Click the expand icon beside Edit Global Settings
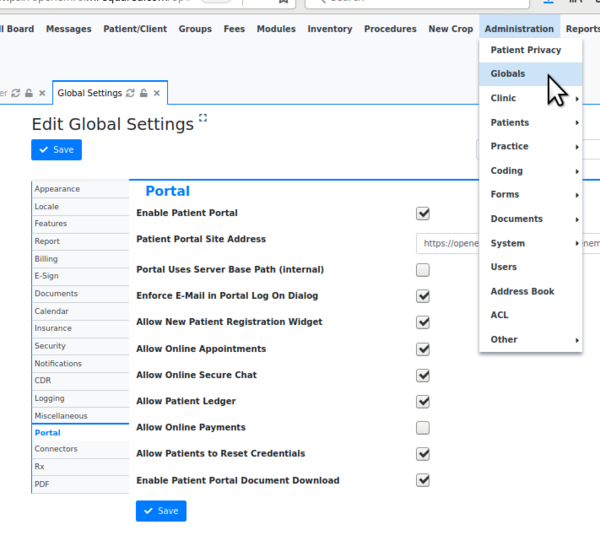 [x=203, y=118]
